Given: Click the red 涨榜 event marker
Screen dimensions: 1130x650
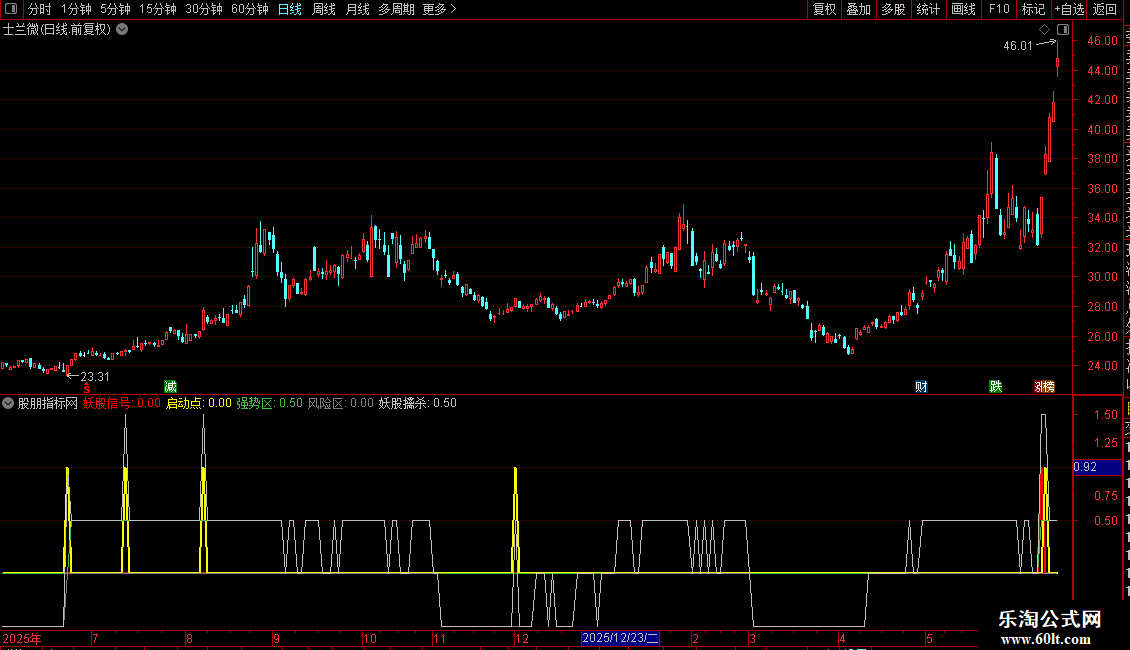Looking at the screenshot, I should coord(1044,387).
